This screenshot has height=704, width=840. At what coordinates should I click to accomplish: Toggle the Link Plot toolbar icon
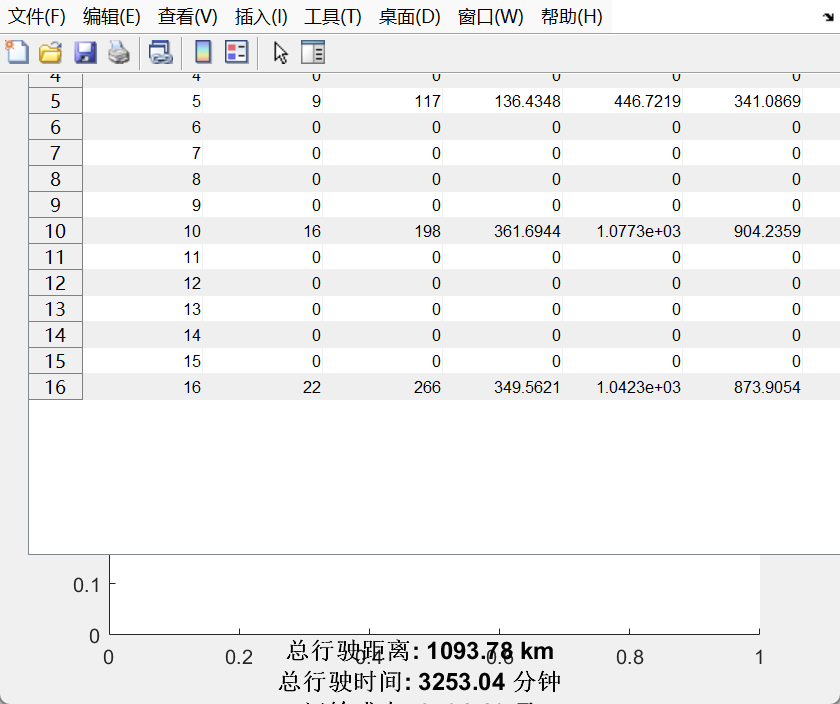[160, 53]
